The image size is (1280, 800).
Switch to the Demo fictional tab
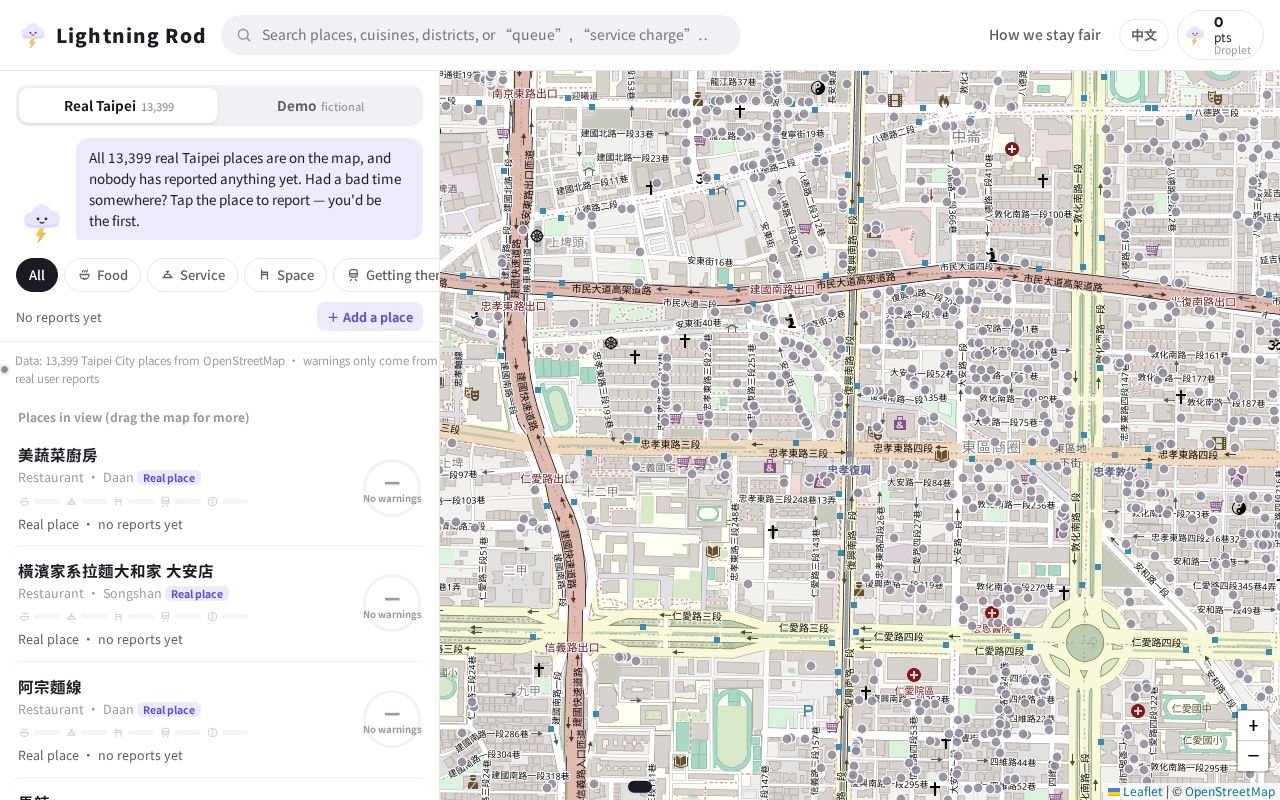(320, 106)
